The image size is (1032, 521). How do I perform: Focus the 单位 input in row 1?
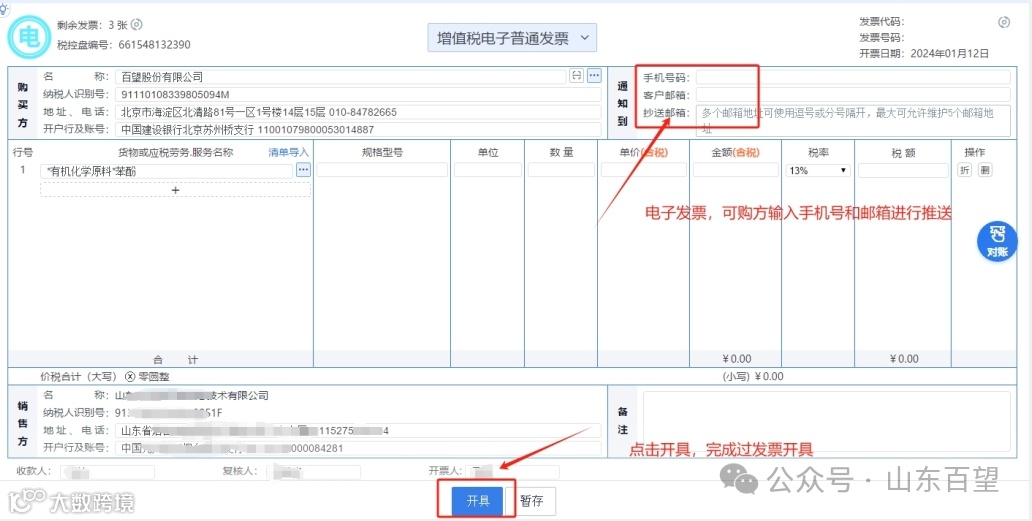tap(488, 170)
